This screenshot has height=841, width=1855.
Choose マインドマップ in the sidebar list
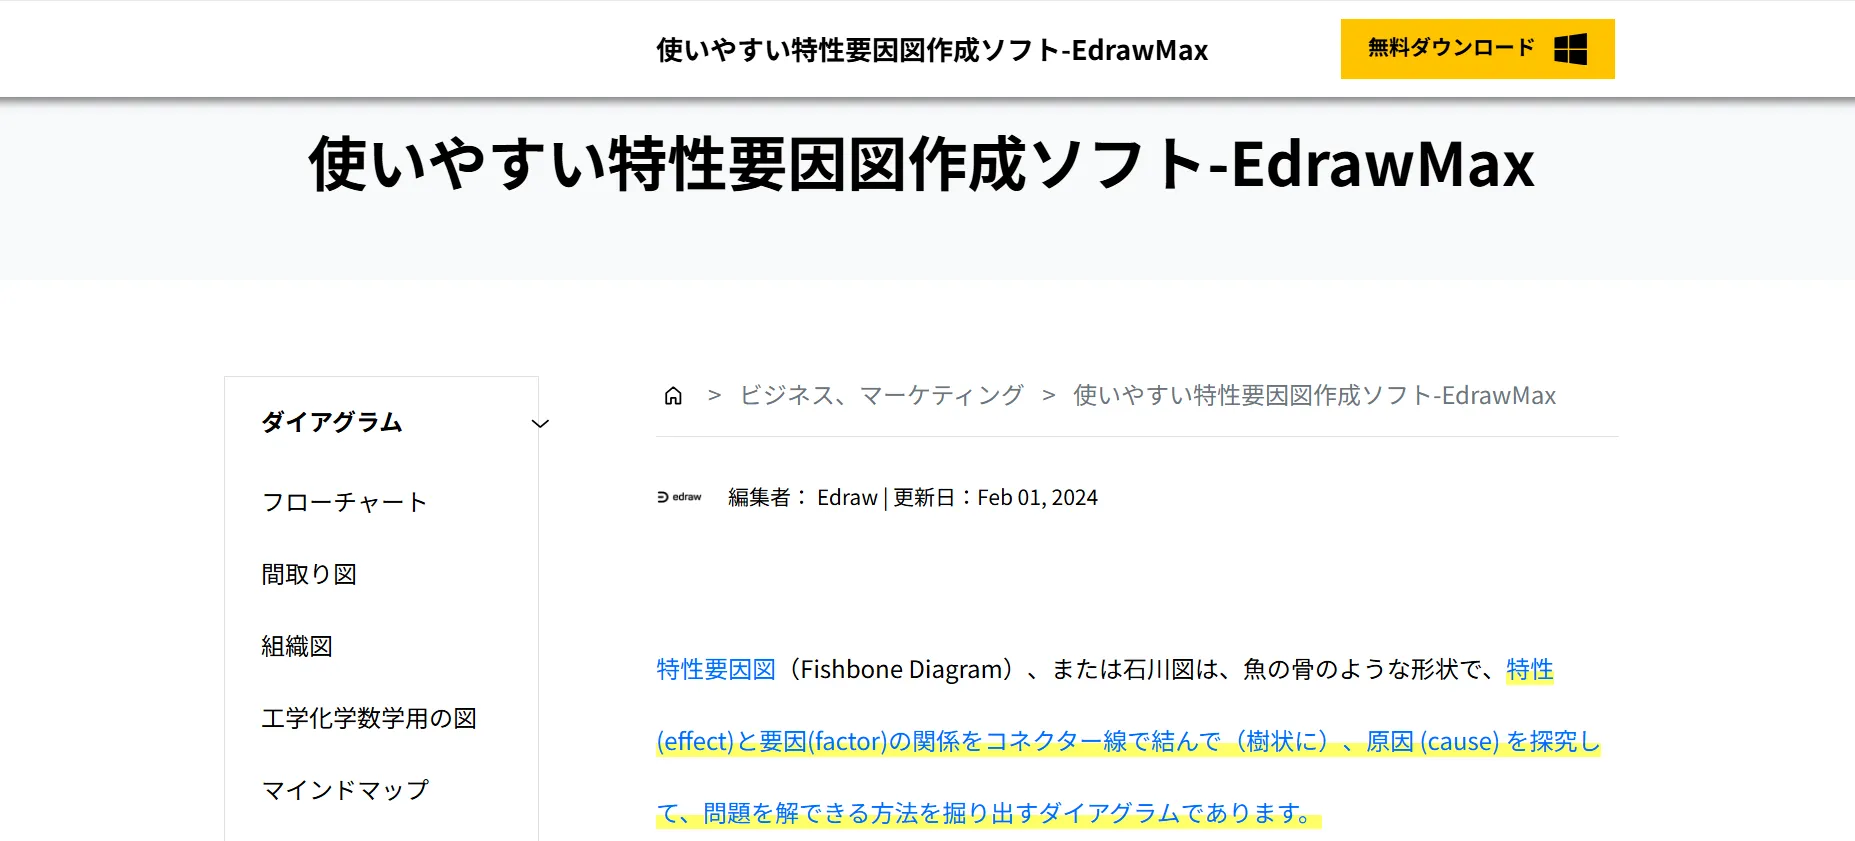pos(345,791)
